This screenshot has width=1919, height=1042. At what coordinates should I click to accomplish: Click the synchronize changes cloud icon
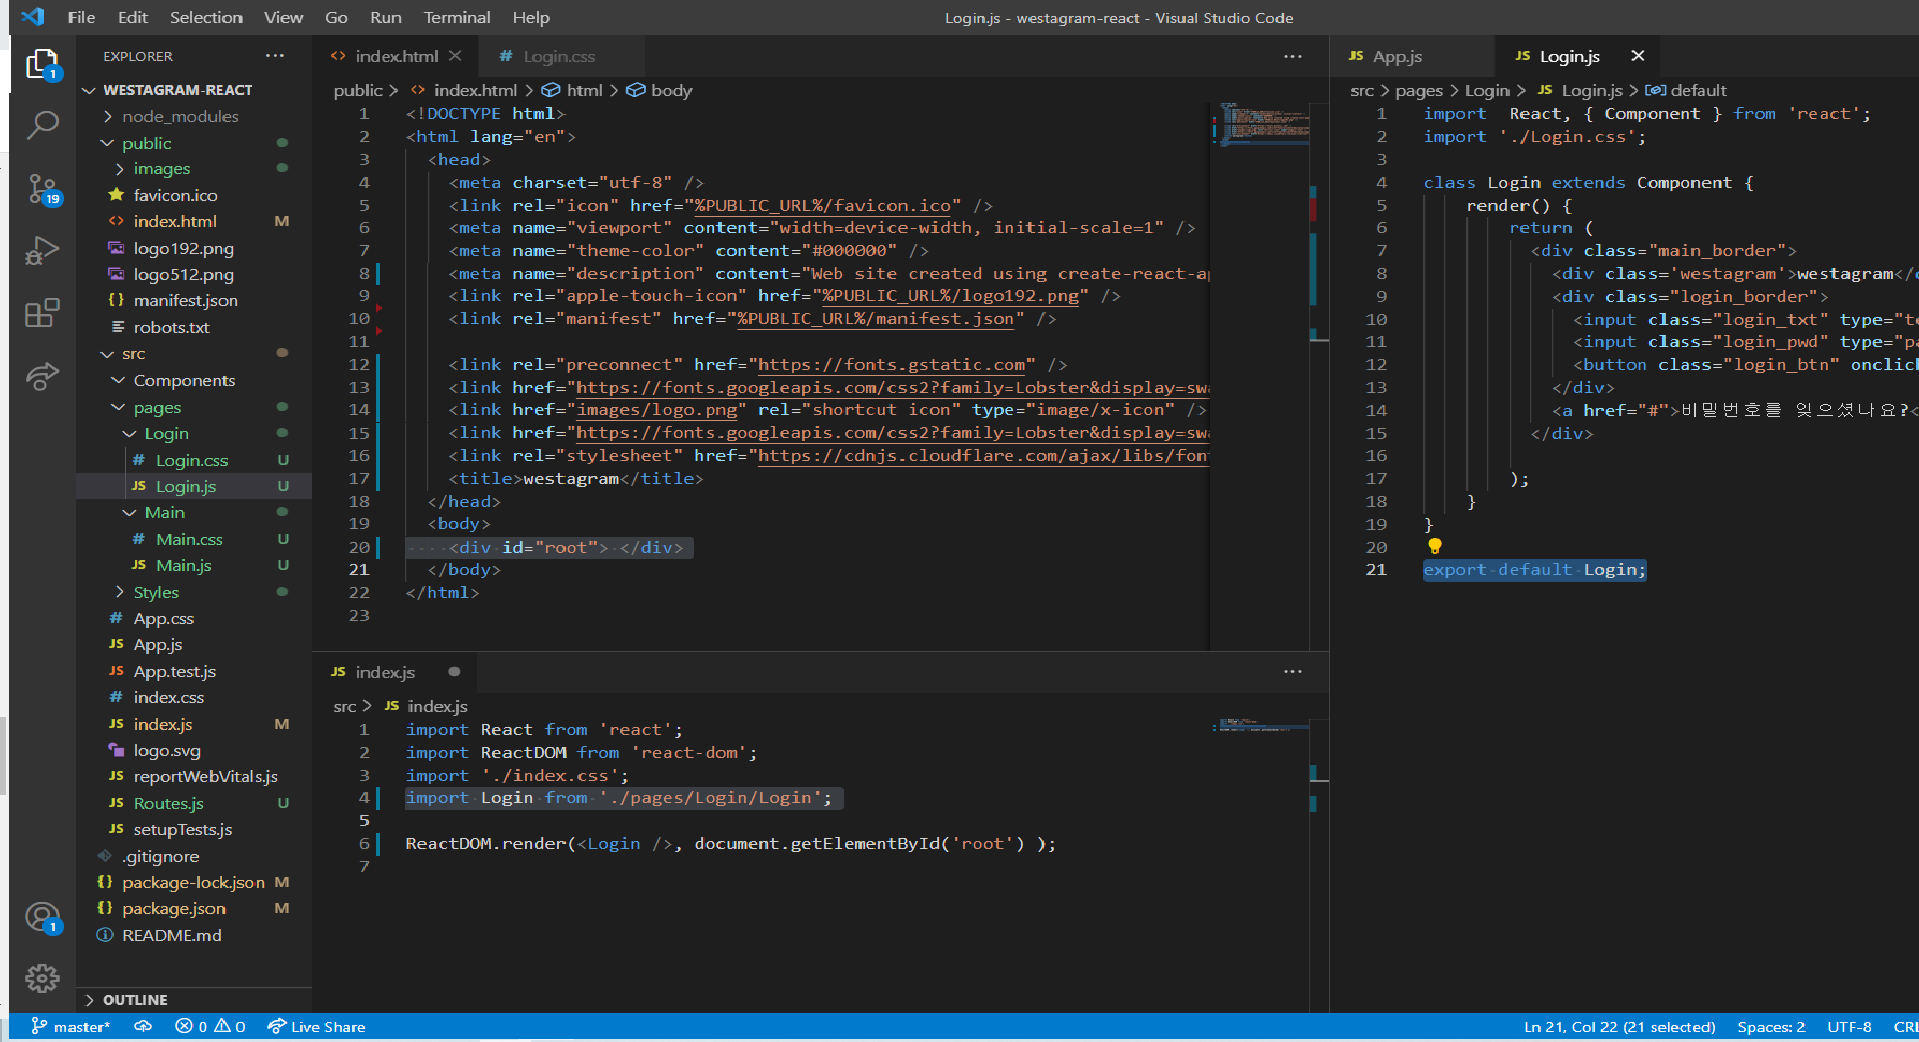[143, 1027]
